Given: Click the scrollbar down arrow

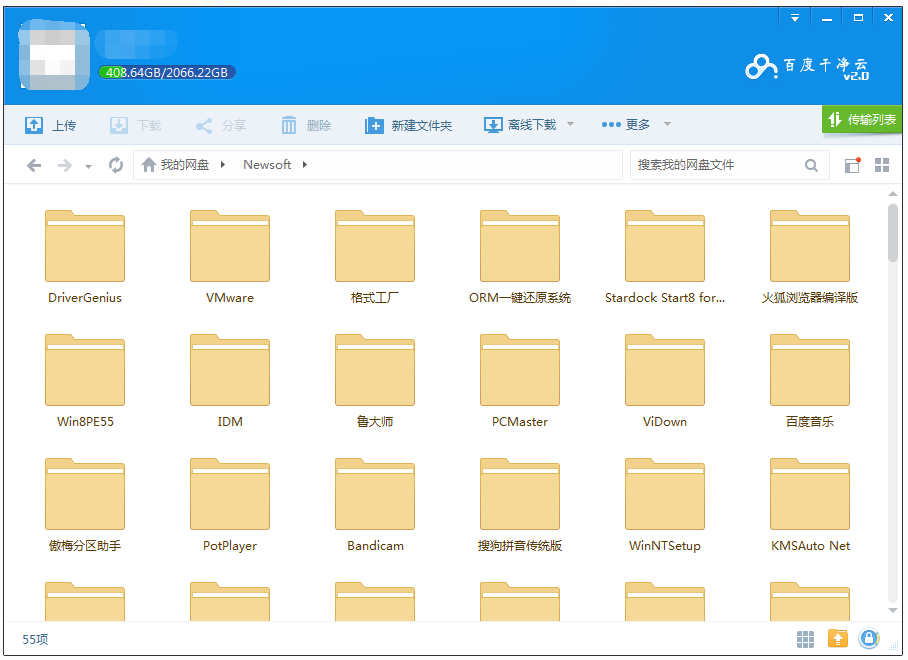Looking at the screenshot, I should [x=893, y=610].
